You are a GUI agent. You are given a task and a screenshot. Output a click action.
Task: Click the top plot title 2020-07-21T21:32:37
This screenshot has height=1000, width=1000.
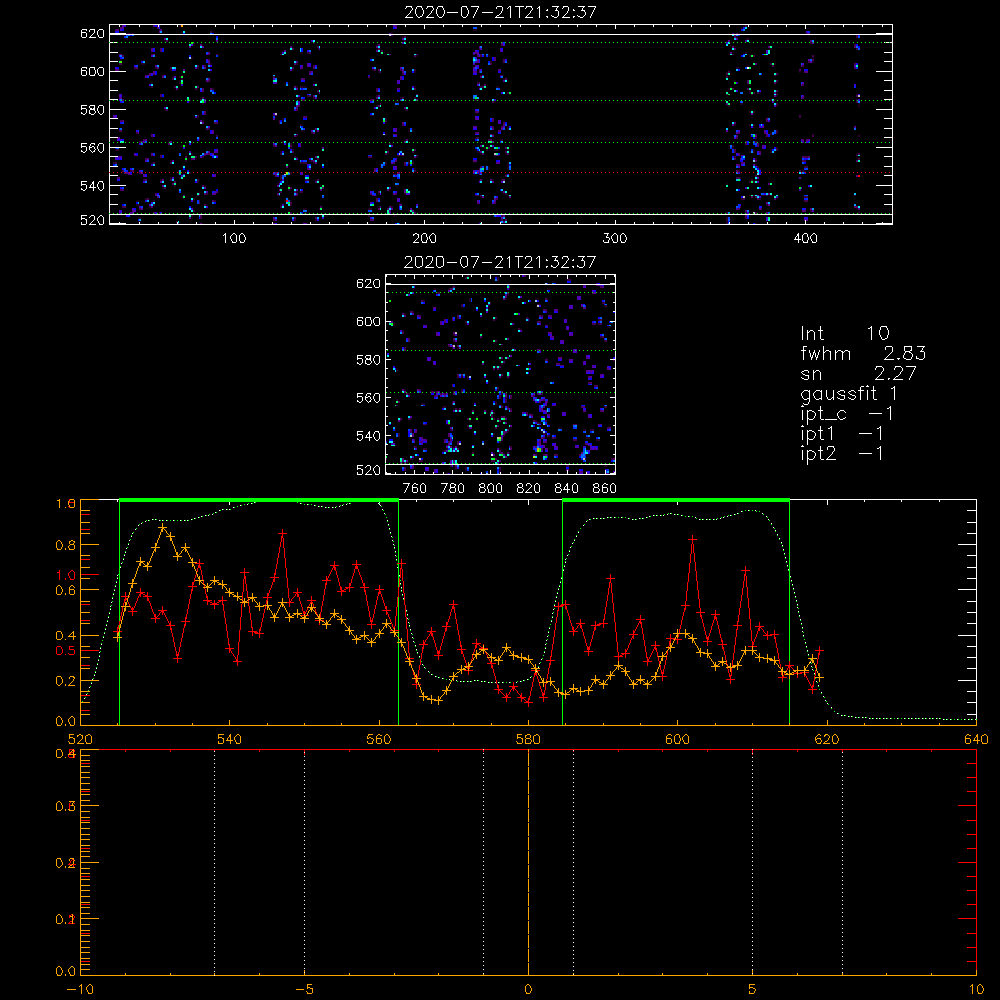(500, 12)
